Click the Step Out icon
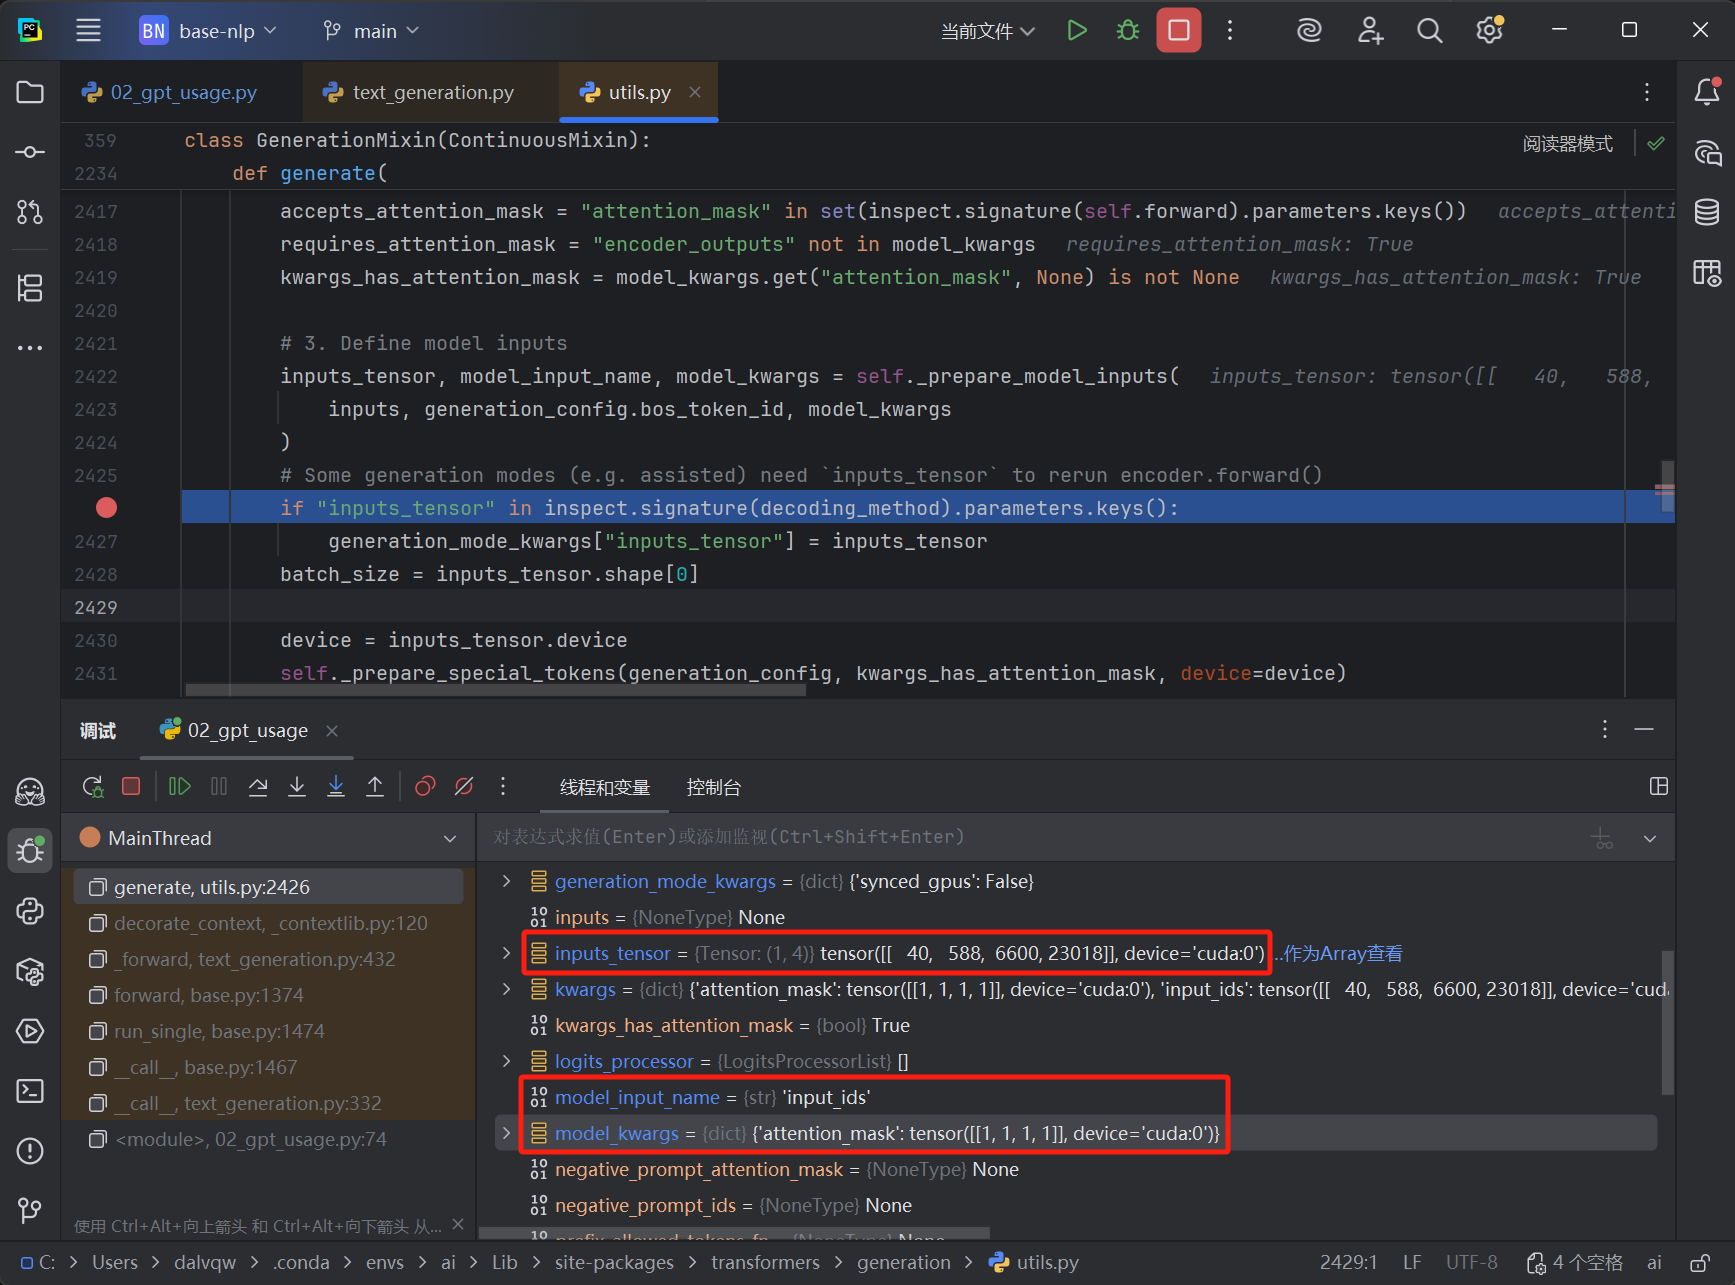Image resolution: width=1735 pixels, height=1285 pixels. pos(375,787)
